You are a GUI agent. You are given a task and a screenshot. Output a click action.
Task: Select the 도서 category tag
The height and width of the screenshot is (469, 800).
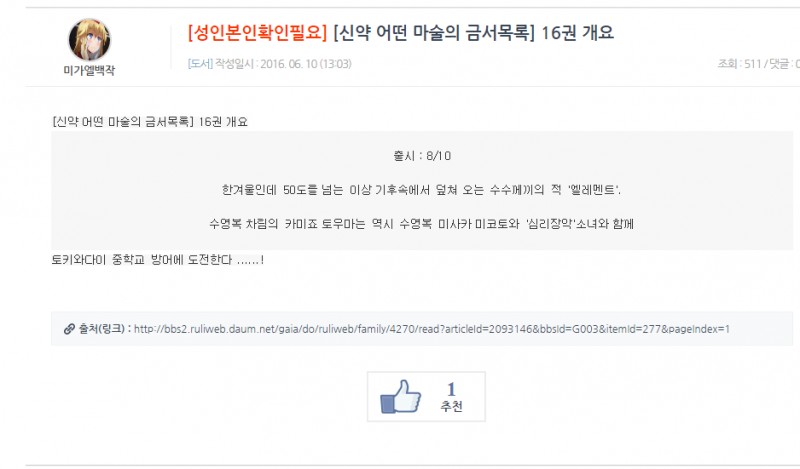click(x=200, y=64)
